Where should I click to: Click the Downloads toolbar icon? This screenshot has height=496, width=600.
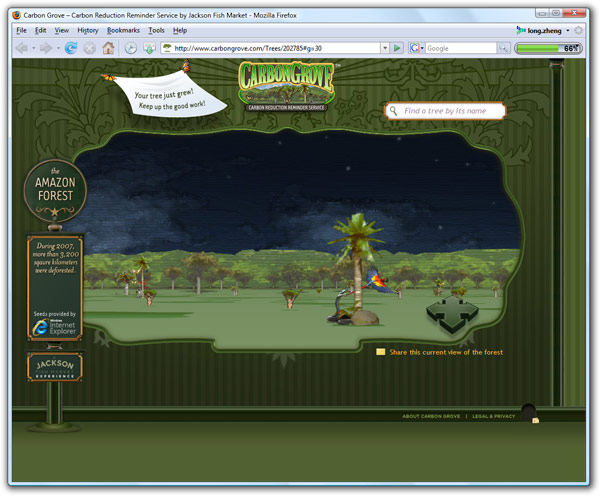149,48
